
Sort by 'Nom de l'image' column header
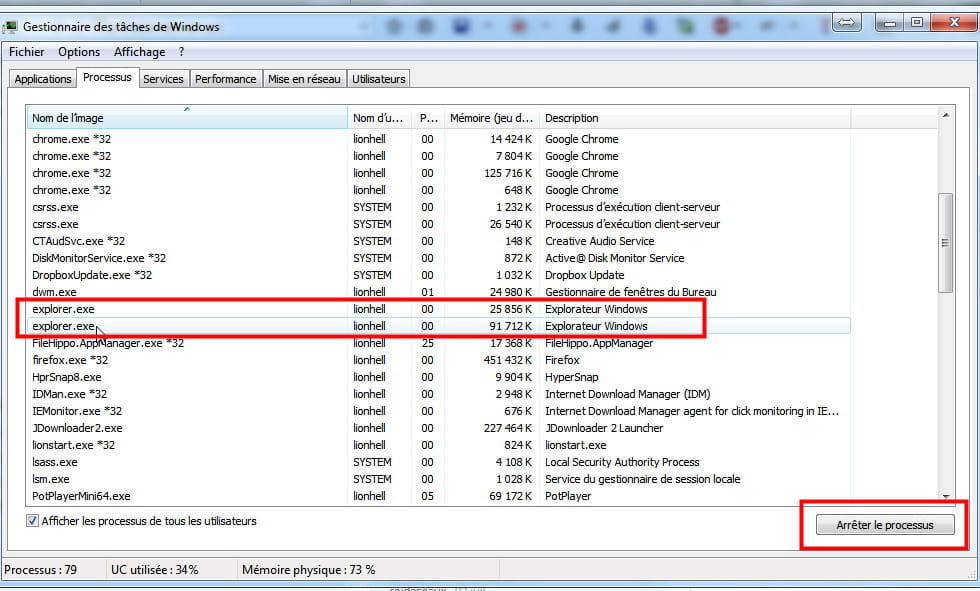point(187,118)
